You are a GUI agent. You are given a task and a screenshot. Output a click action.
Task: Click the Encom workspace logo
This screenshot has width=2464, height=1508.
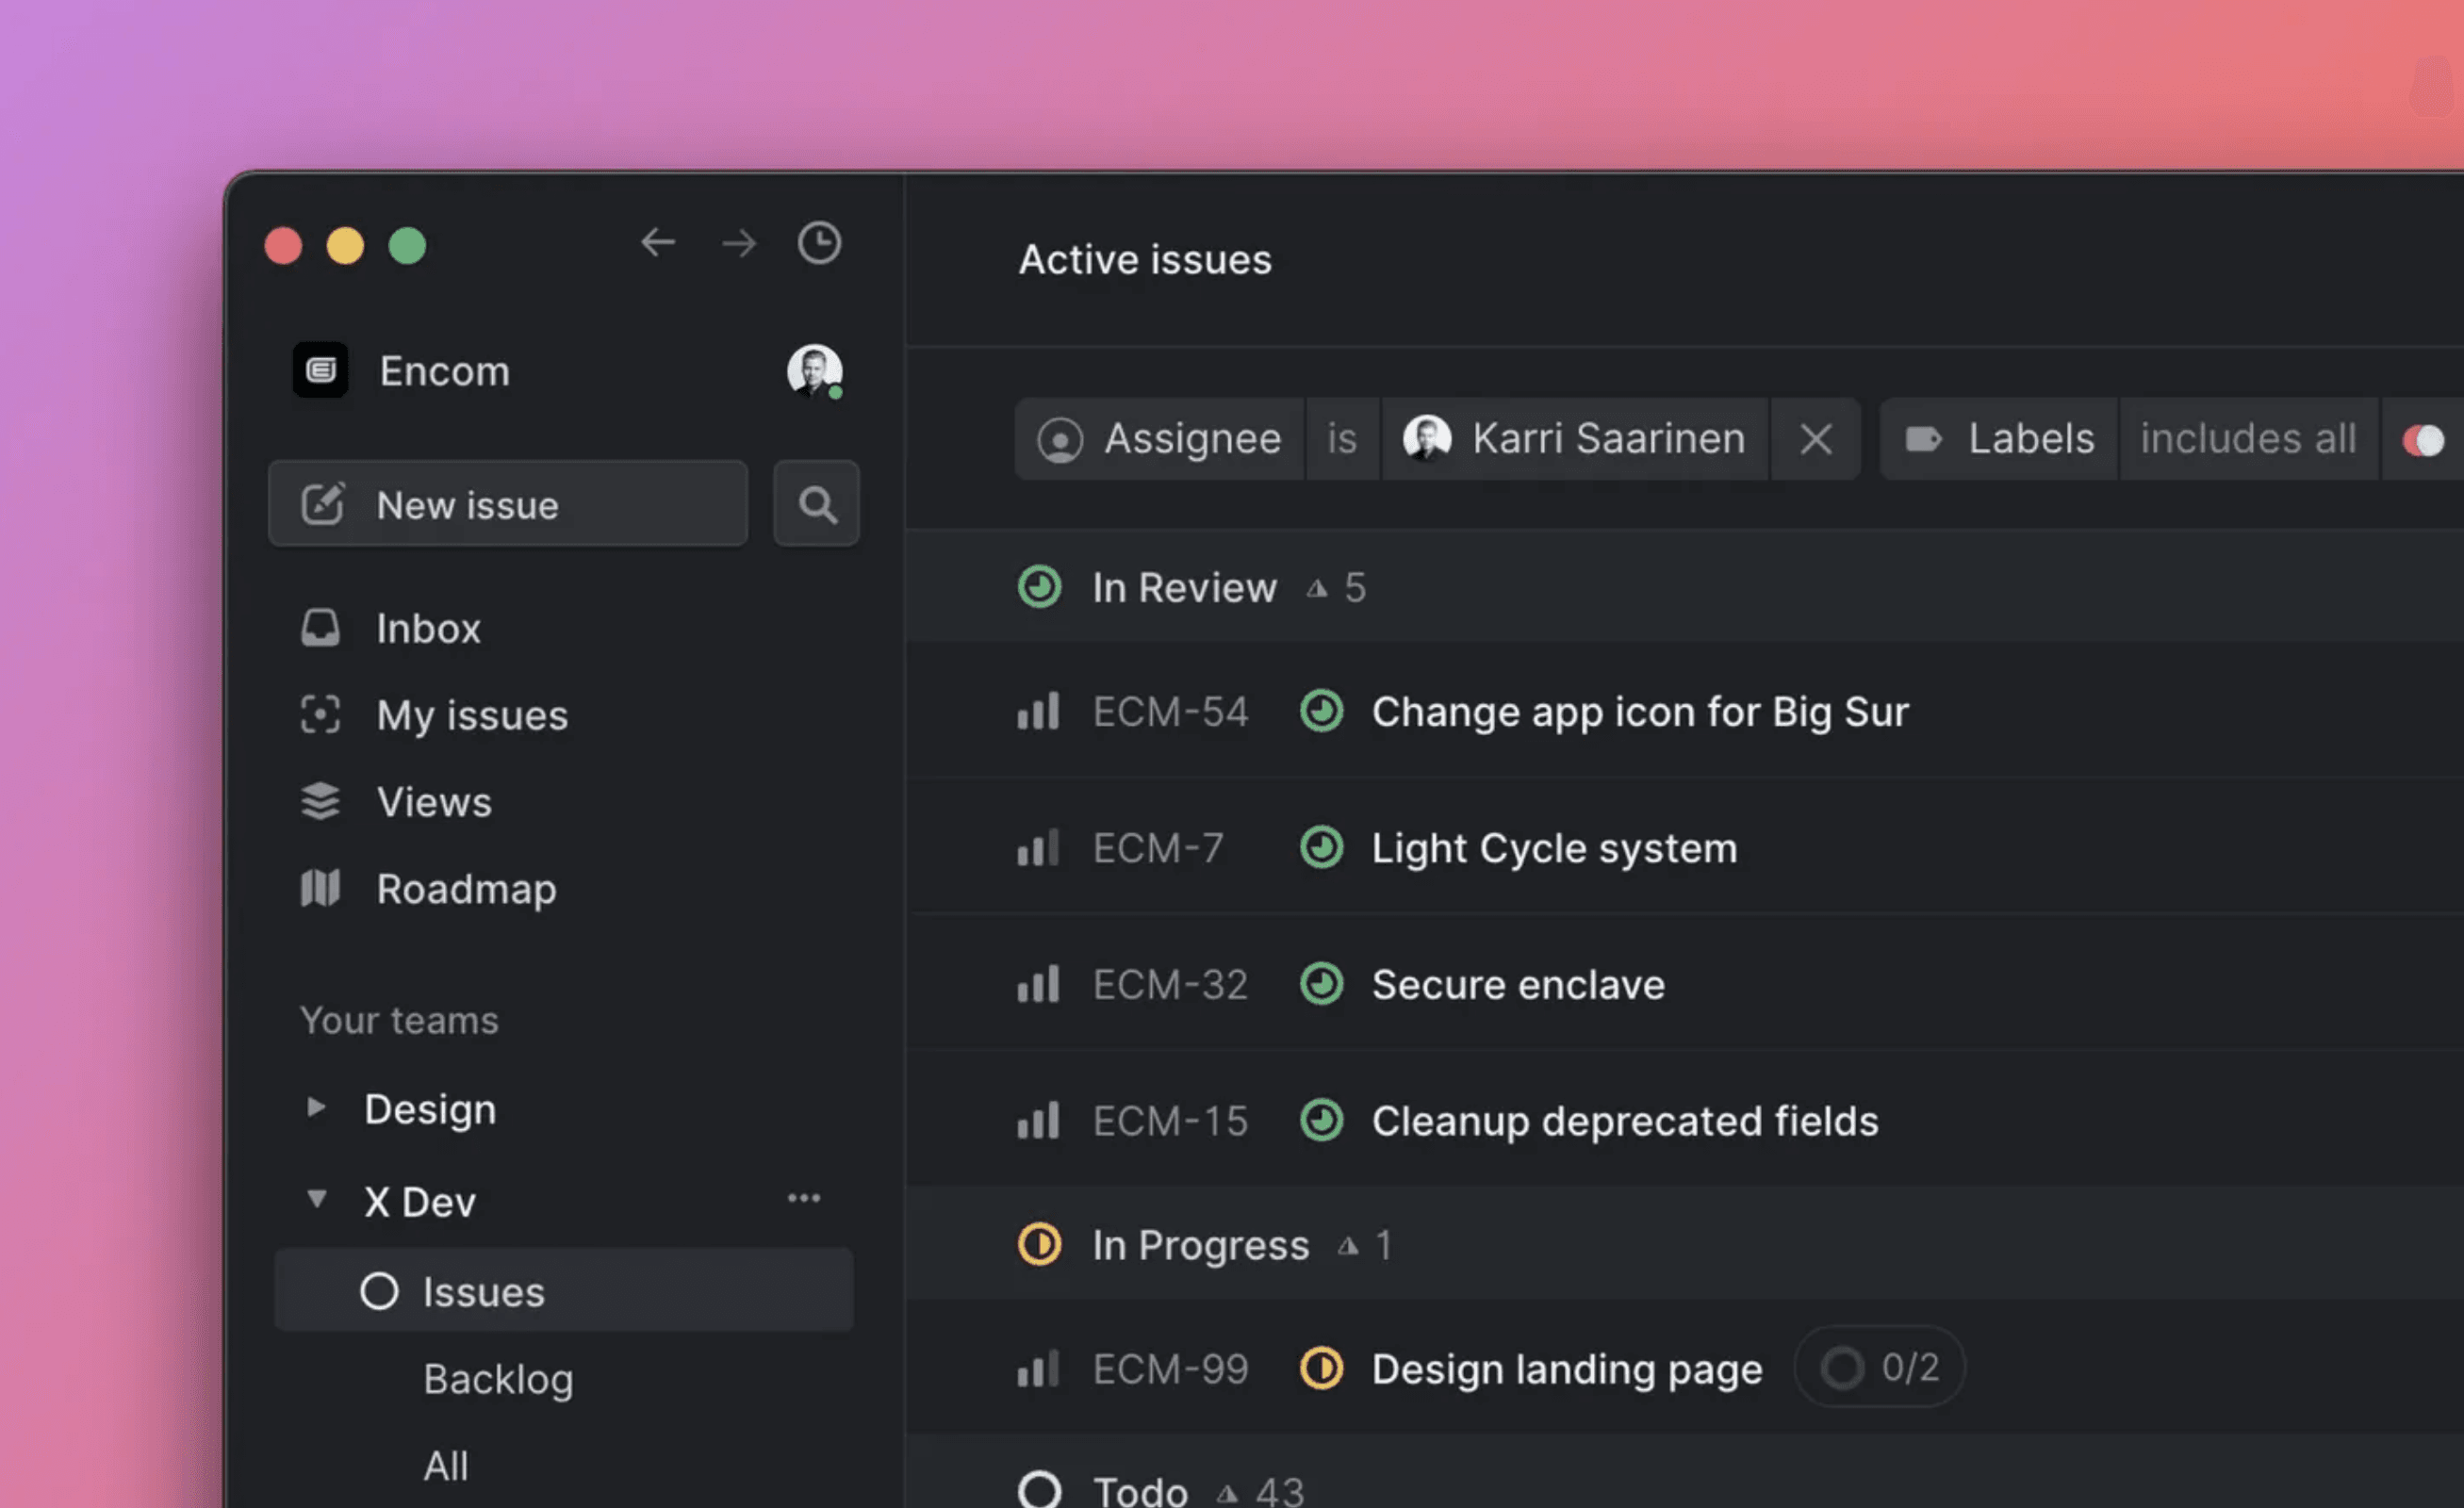[x=320, y=371]
